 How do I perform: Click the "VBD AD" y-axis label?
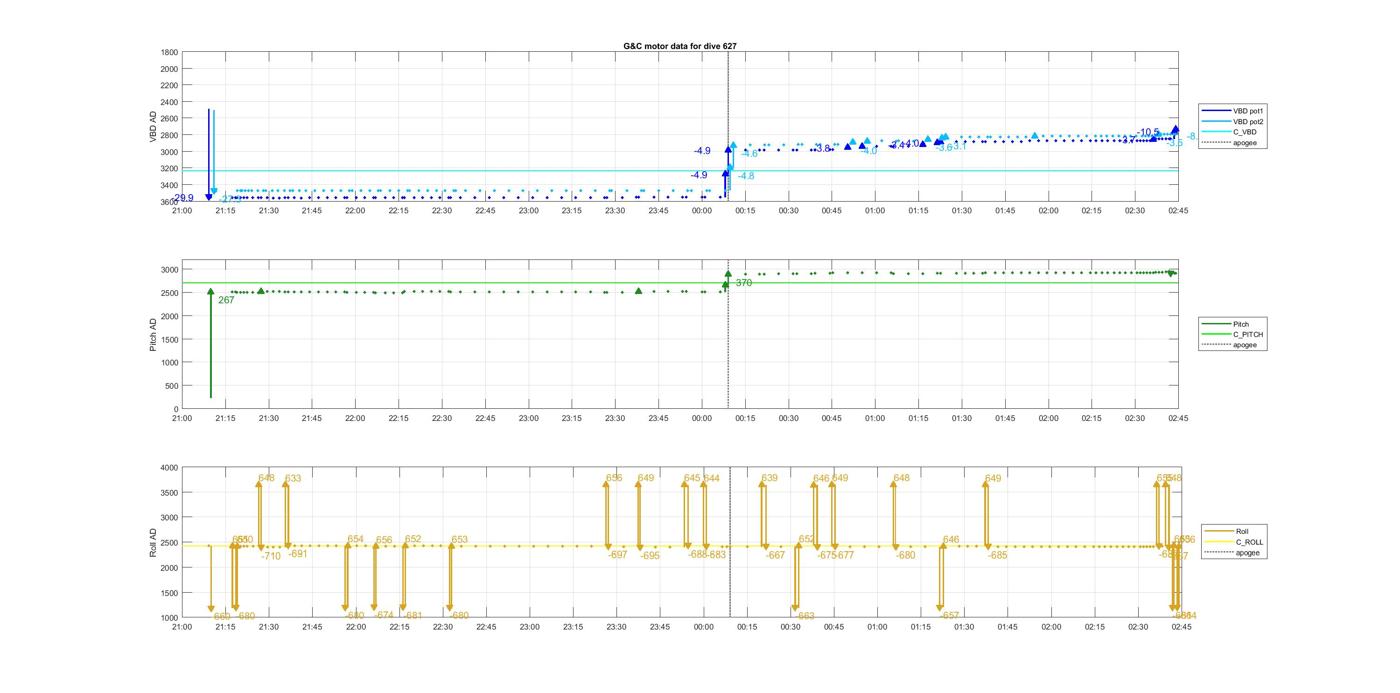tap(154, 127)
